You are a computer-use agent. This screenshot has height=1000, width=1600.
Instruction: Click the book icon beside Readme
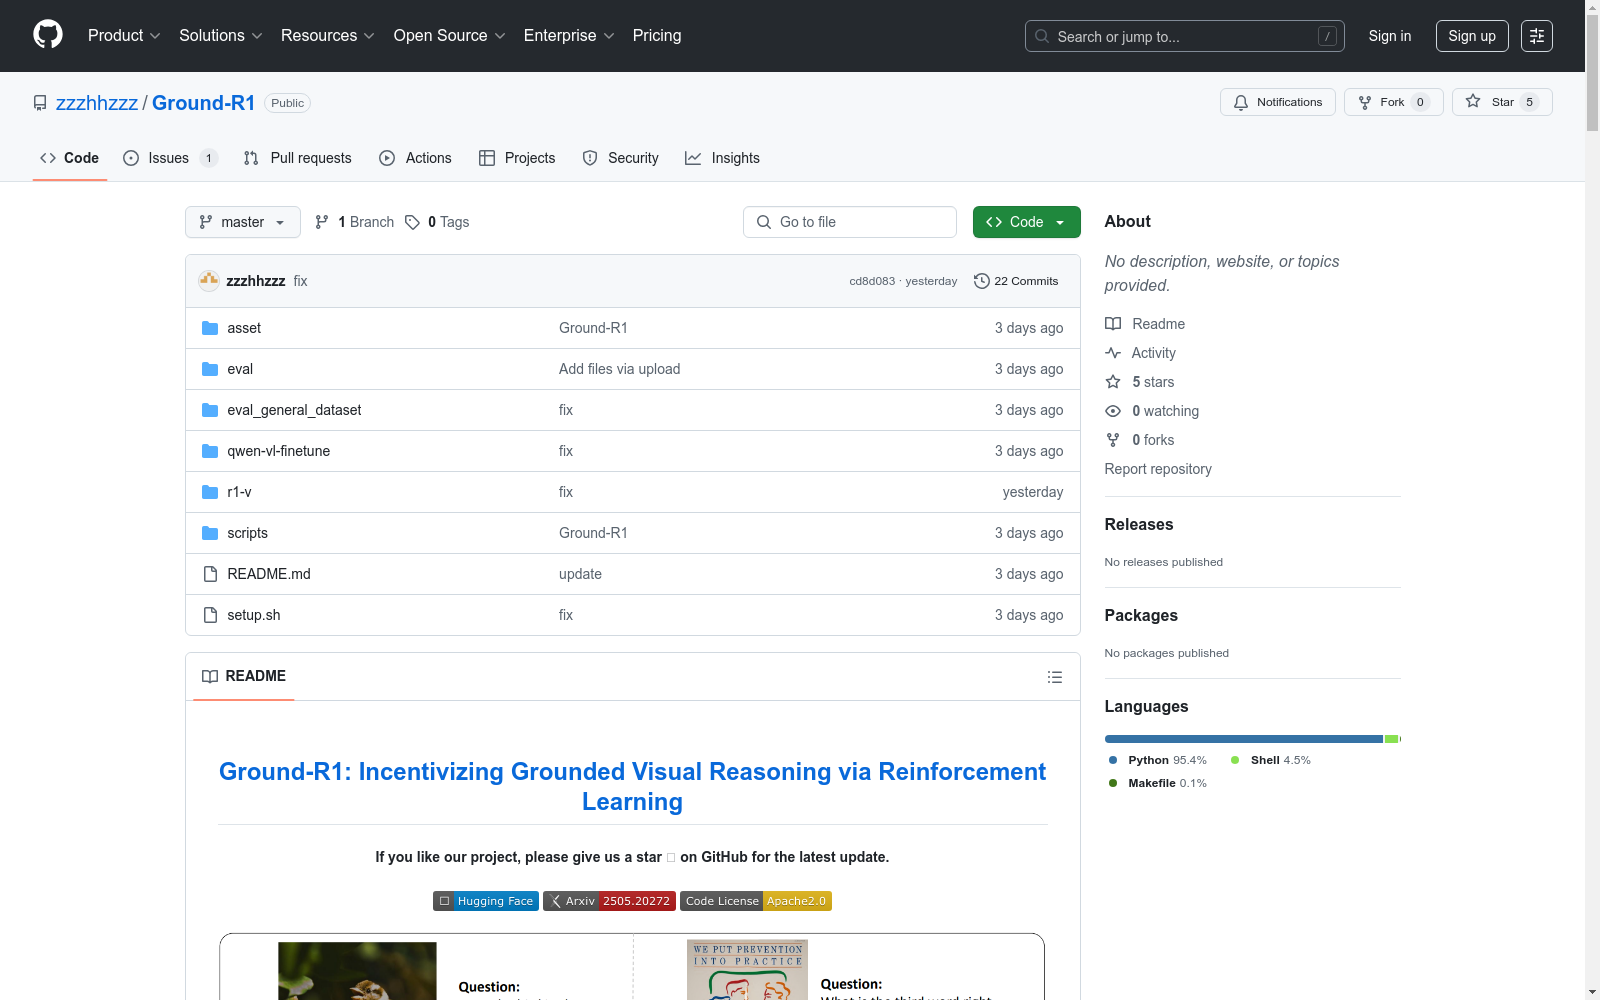(x=1113, y=324)
